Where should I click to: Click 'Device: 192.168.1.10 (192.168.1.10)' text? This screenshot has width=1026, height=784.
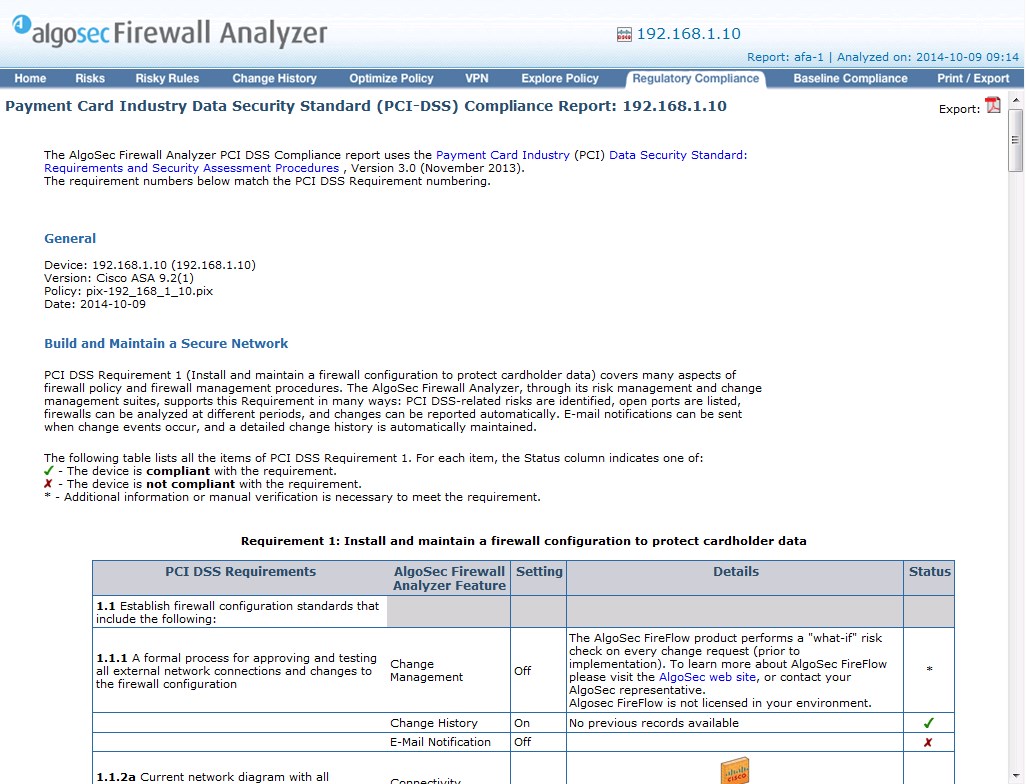(150, 265)
